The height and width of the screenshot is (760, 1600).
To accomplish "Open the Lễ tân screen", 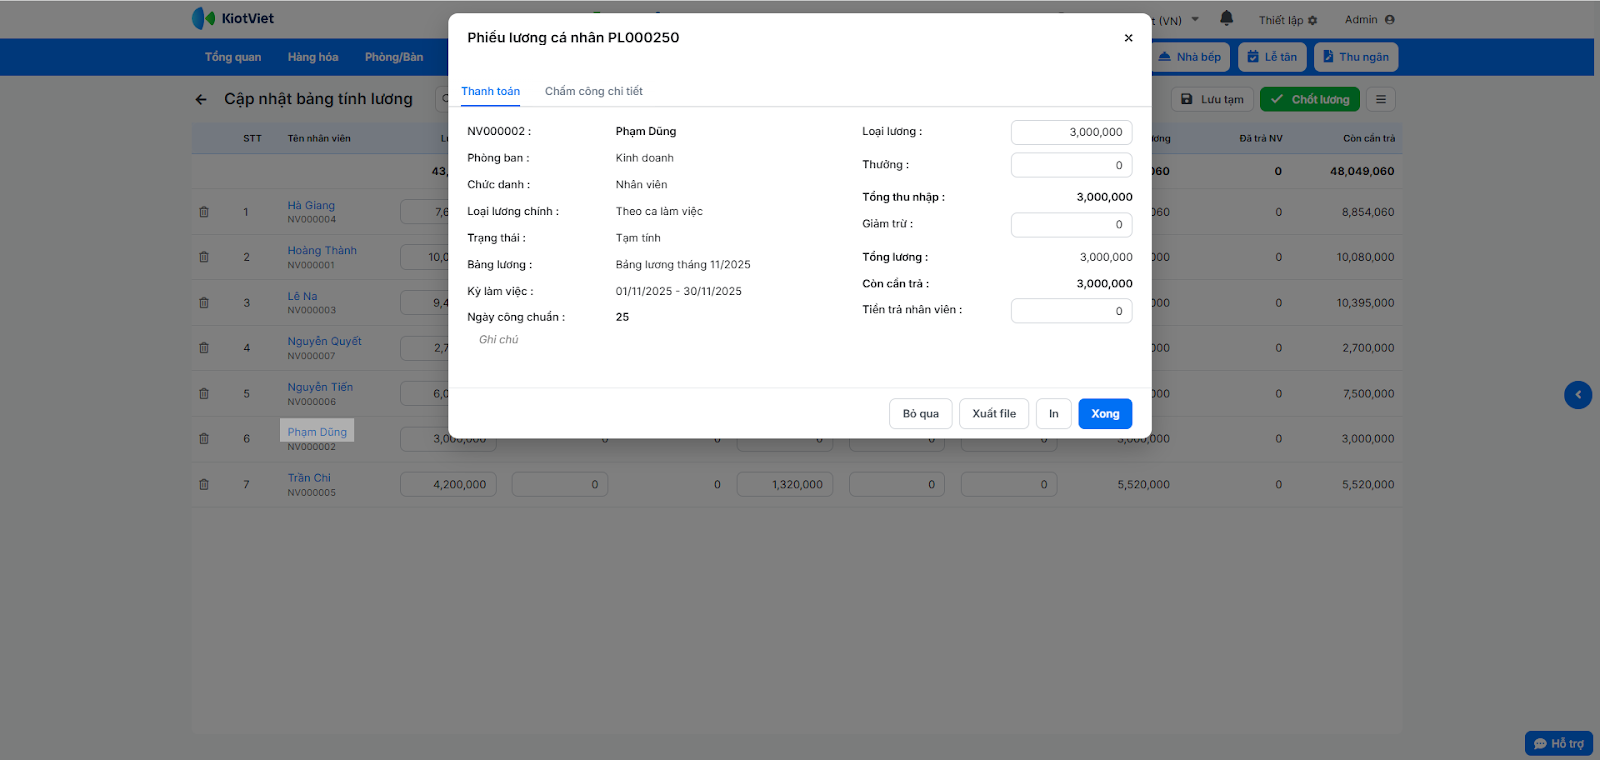I will [x=1272, y=57].
